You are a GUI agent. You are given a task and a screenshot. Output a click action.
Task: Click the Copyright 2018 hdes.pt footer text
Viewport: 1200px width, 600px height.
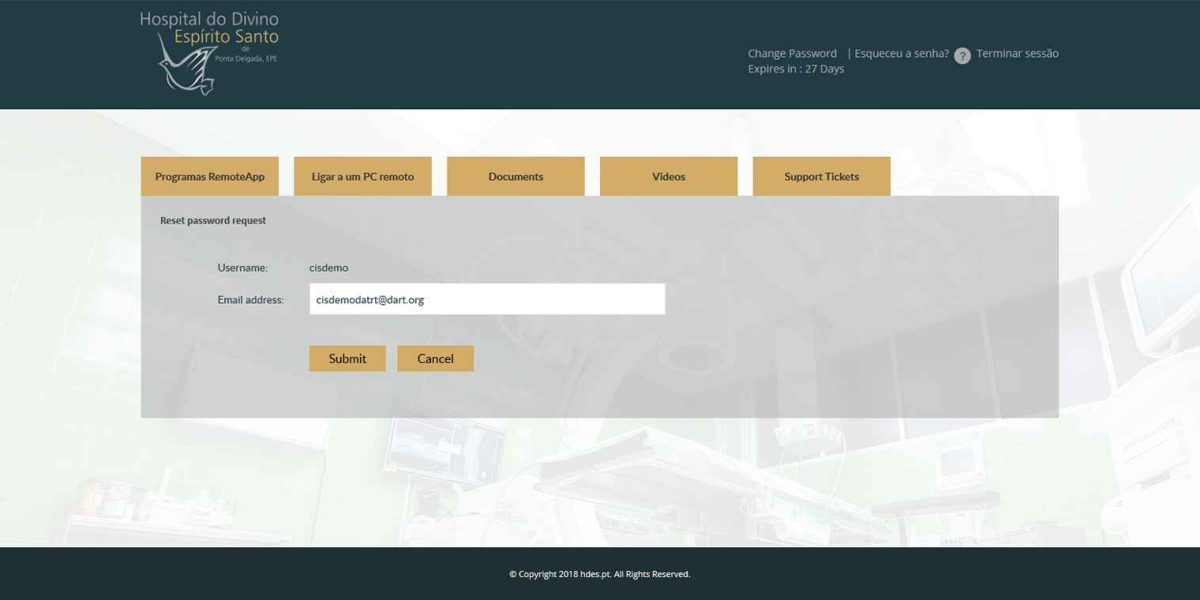click(600, 575)
